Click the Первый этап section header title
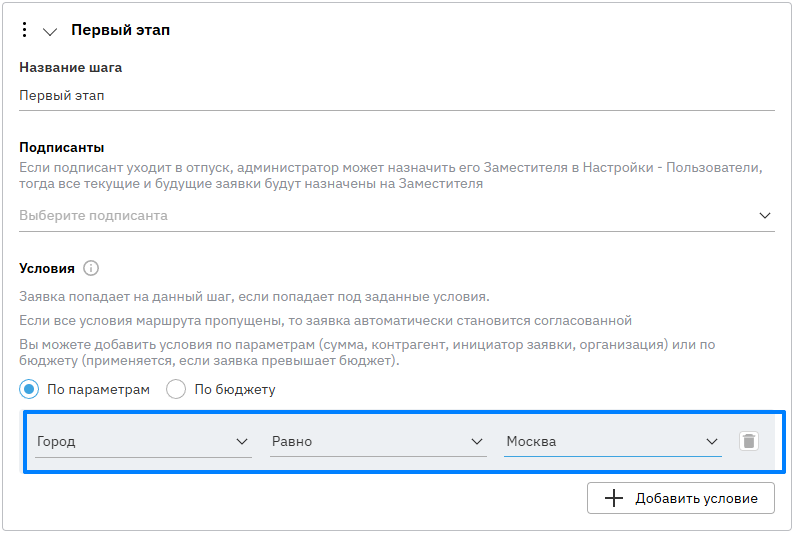 (120, 30)
